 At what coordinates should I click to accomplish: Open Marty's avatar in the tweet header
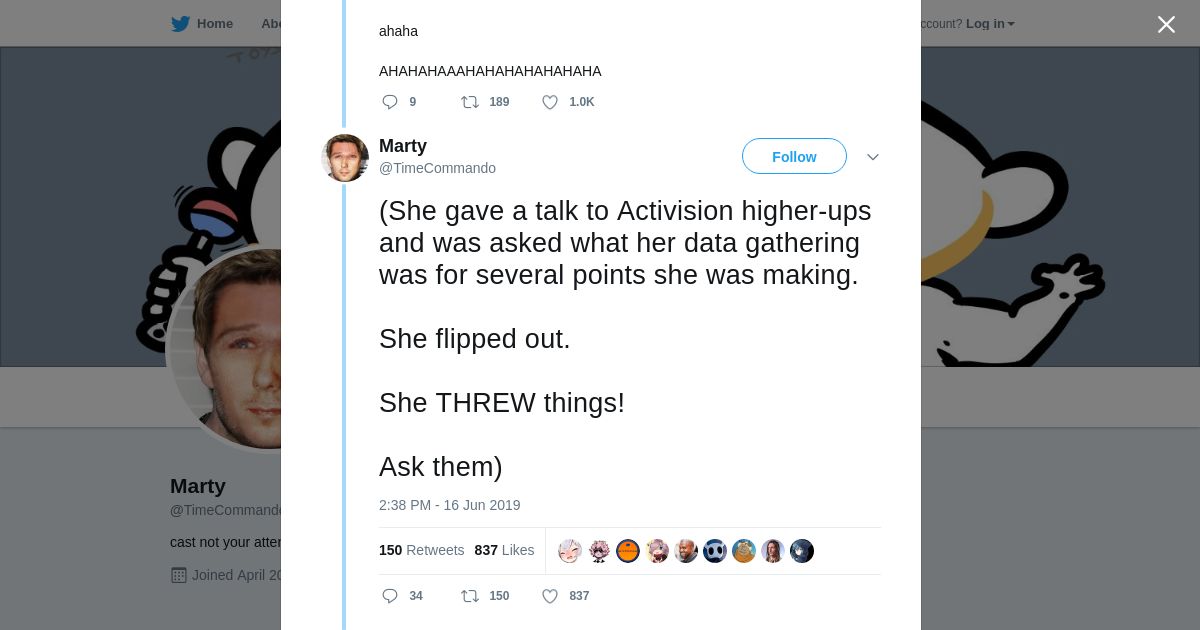pyautogui.click(x=345, y=158)
